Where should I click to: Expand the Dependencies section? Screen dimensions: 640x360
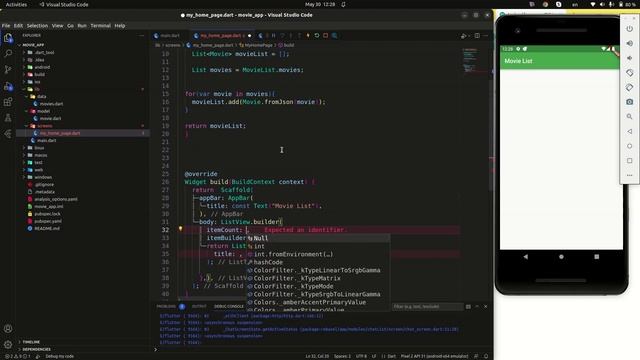(x=36, y=349)
